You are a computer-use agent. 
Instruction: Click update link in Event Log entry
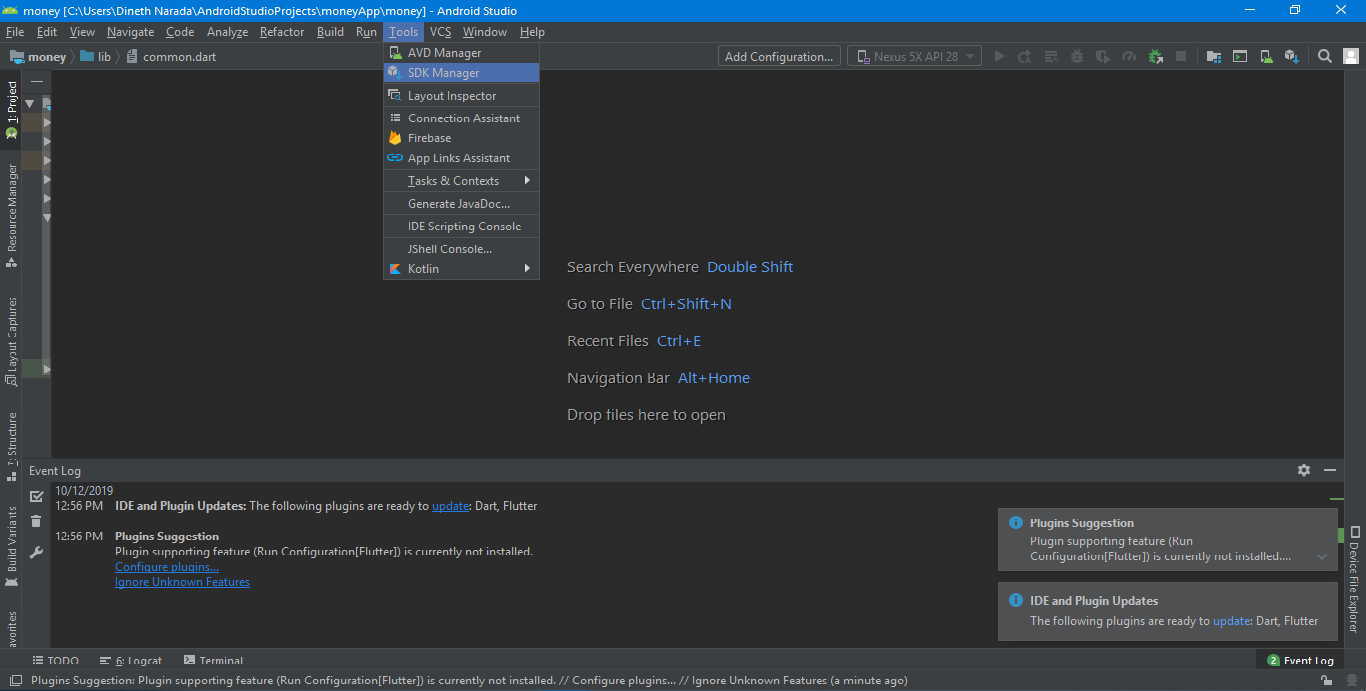click(450, 506)
